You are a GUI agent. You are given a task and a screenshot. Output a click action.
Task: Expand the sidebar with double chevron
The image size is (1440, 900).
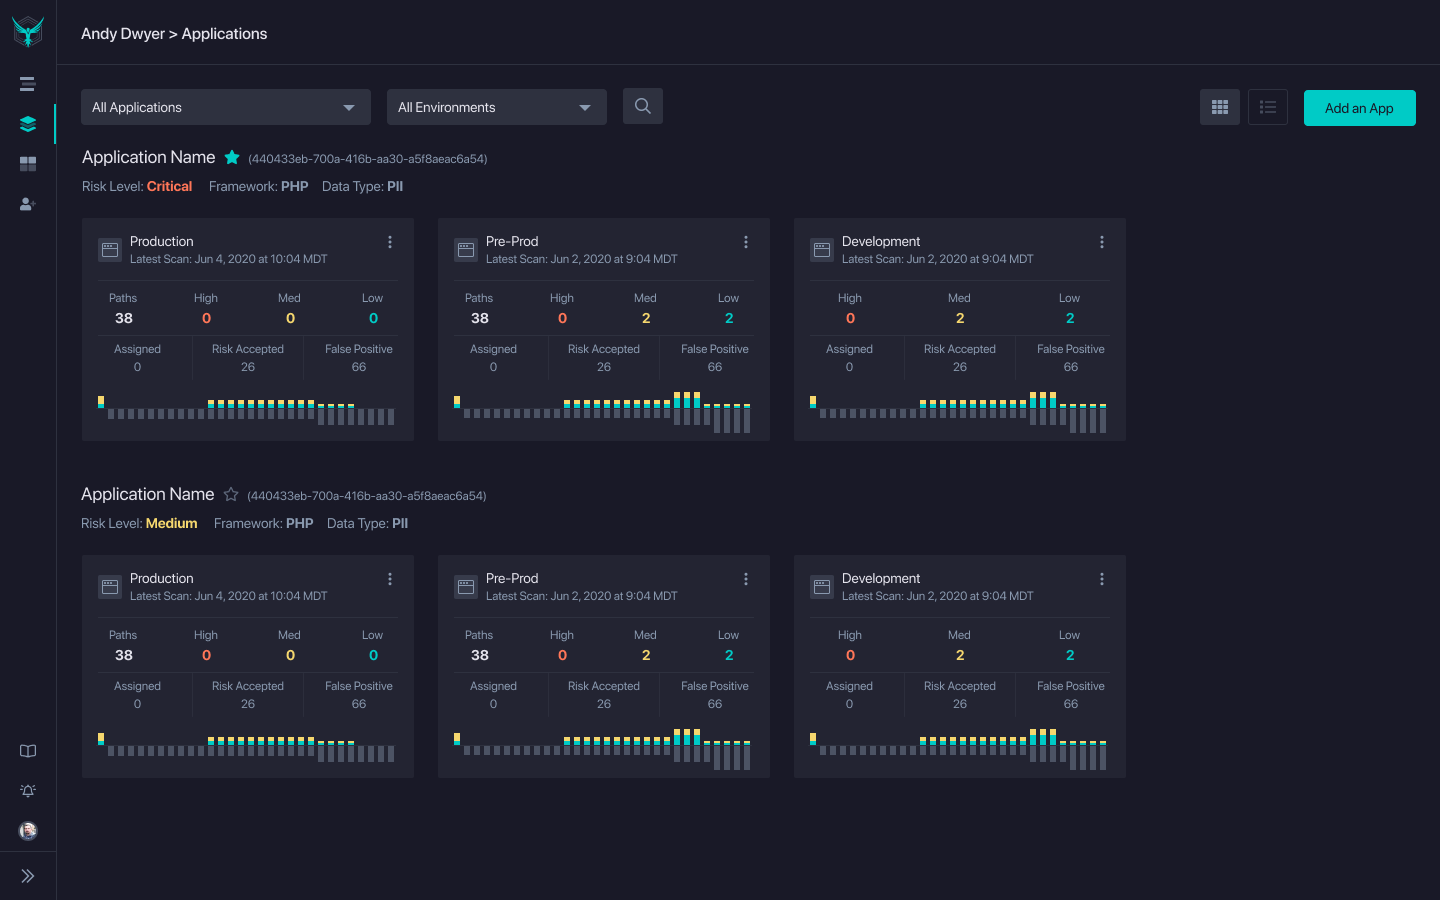(28, 876)
